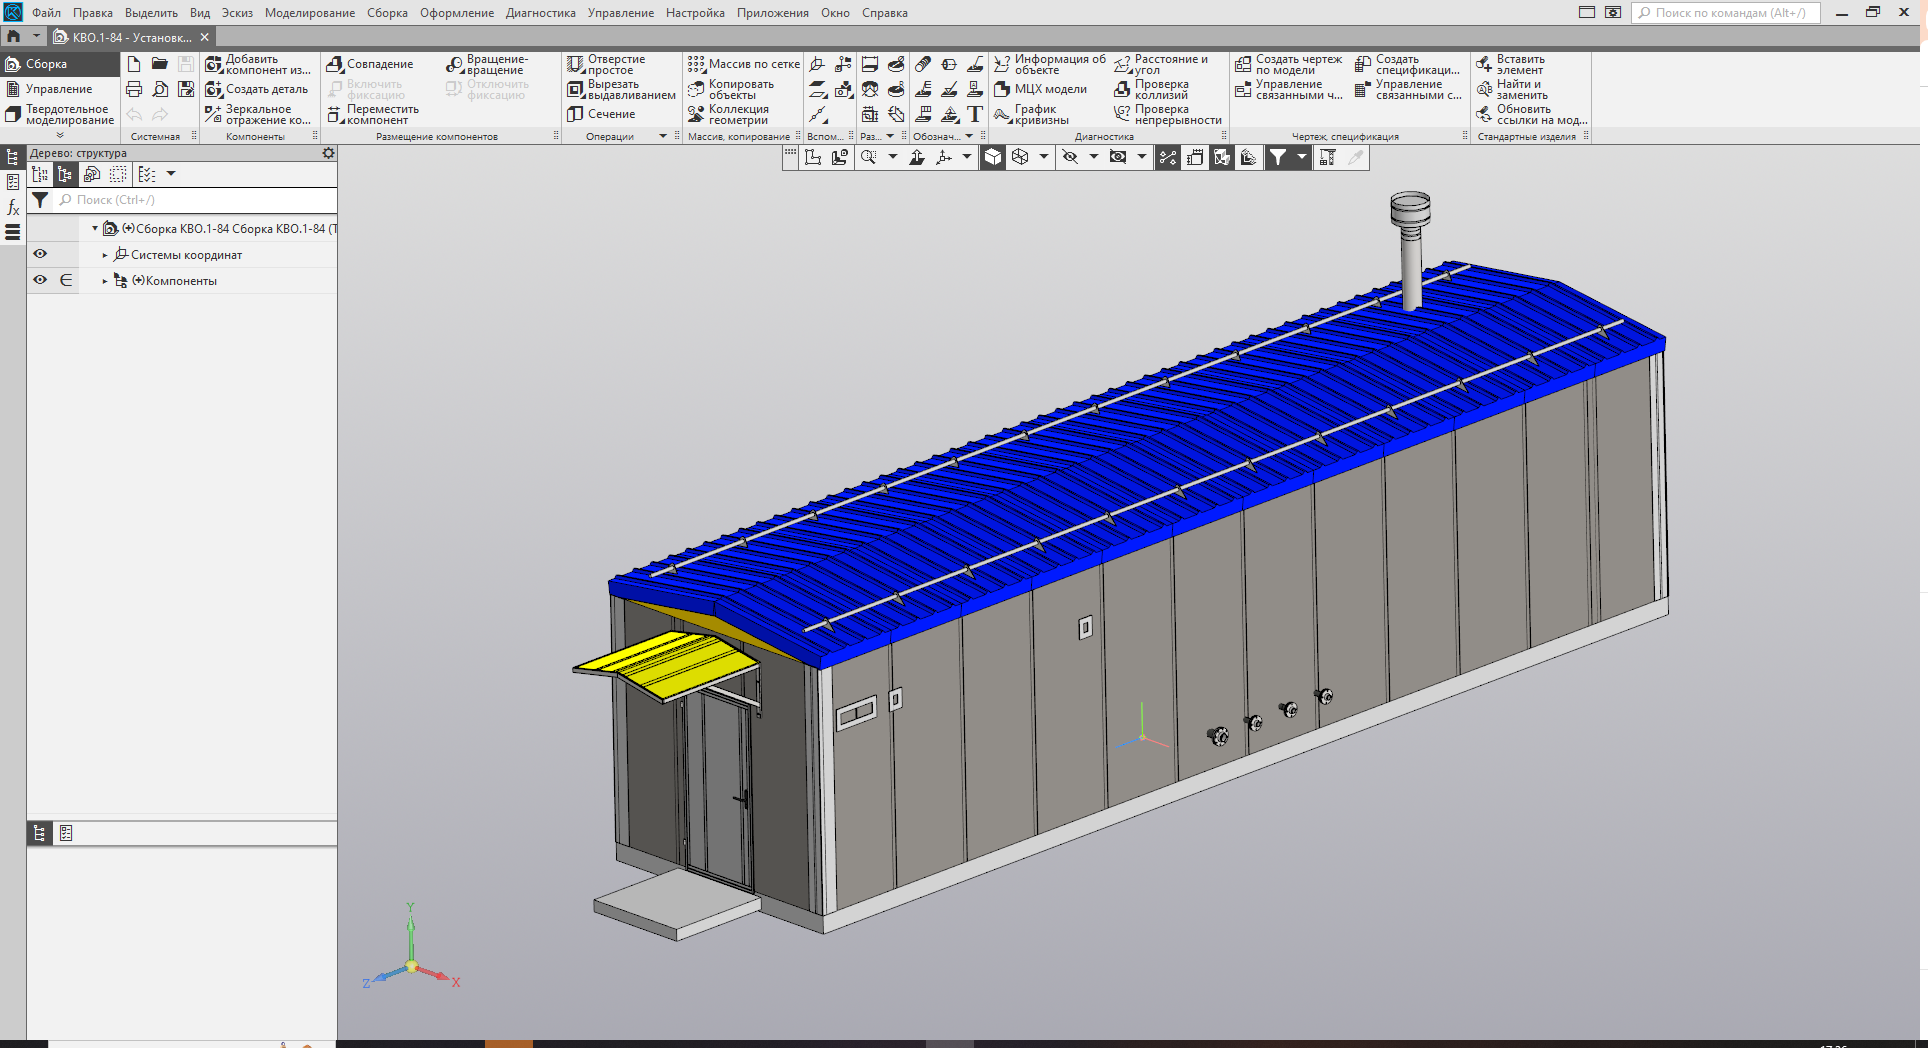Click the Simple hole operation icon

pos(575,65)
